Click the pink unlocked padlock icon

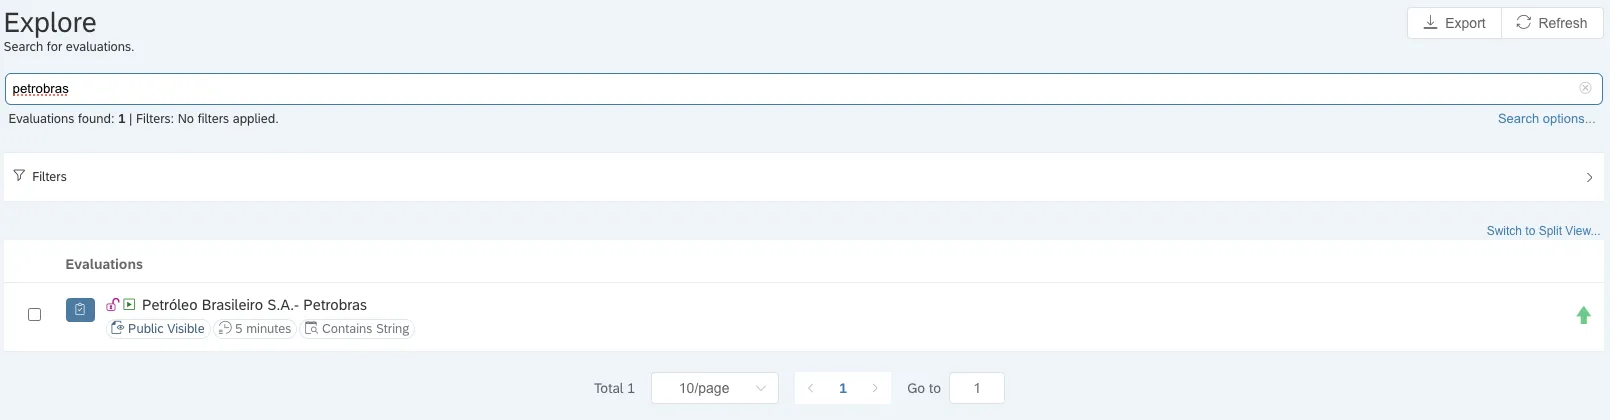pos(113,305)
